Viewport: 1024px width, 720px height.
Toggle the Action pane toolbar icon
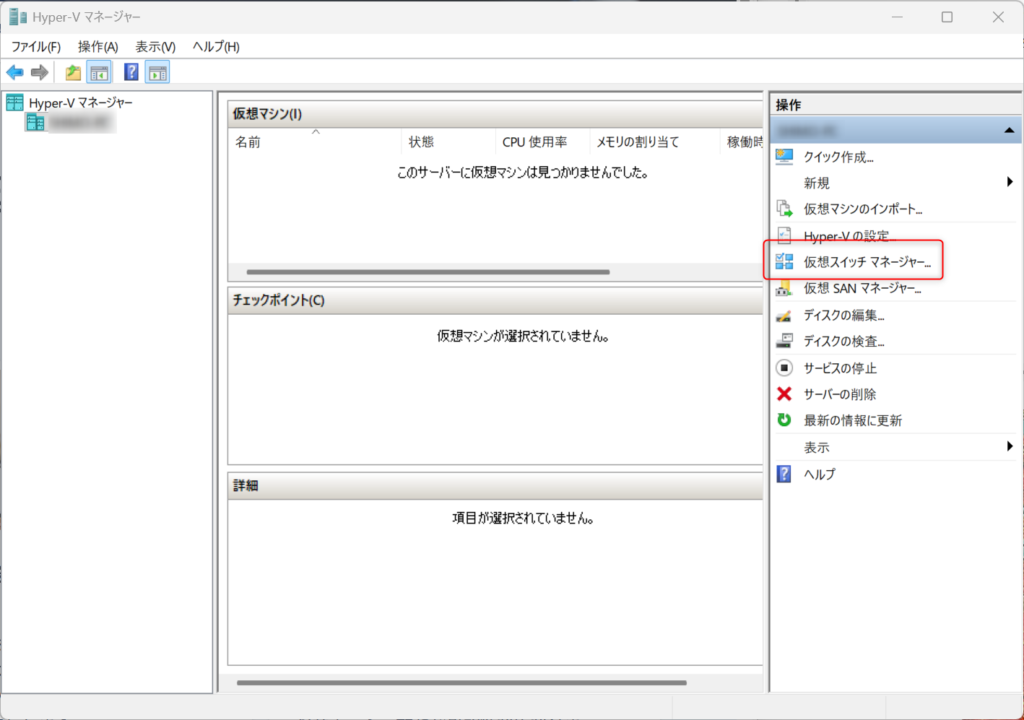[157, 72]
